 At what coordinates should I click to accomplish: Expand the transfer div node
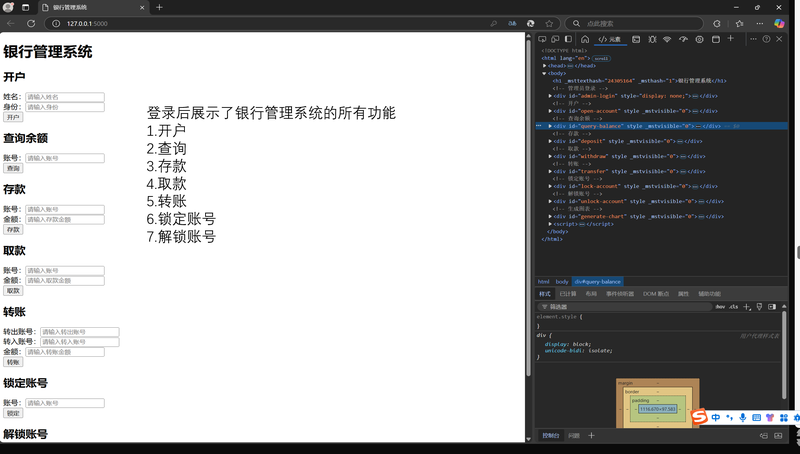click(550, 171)
